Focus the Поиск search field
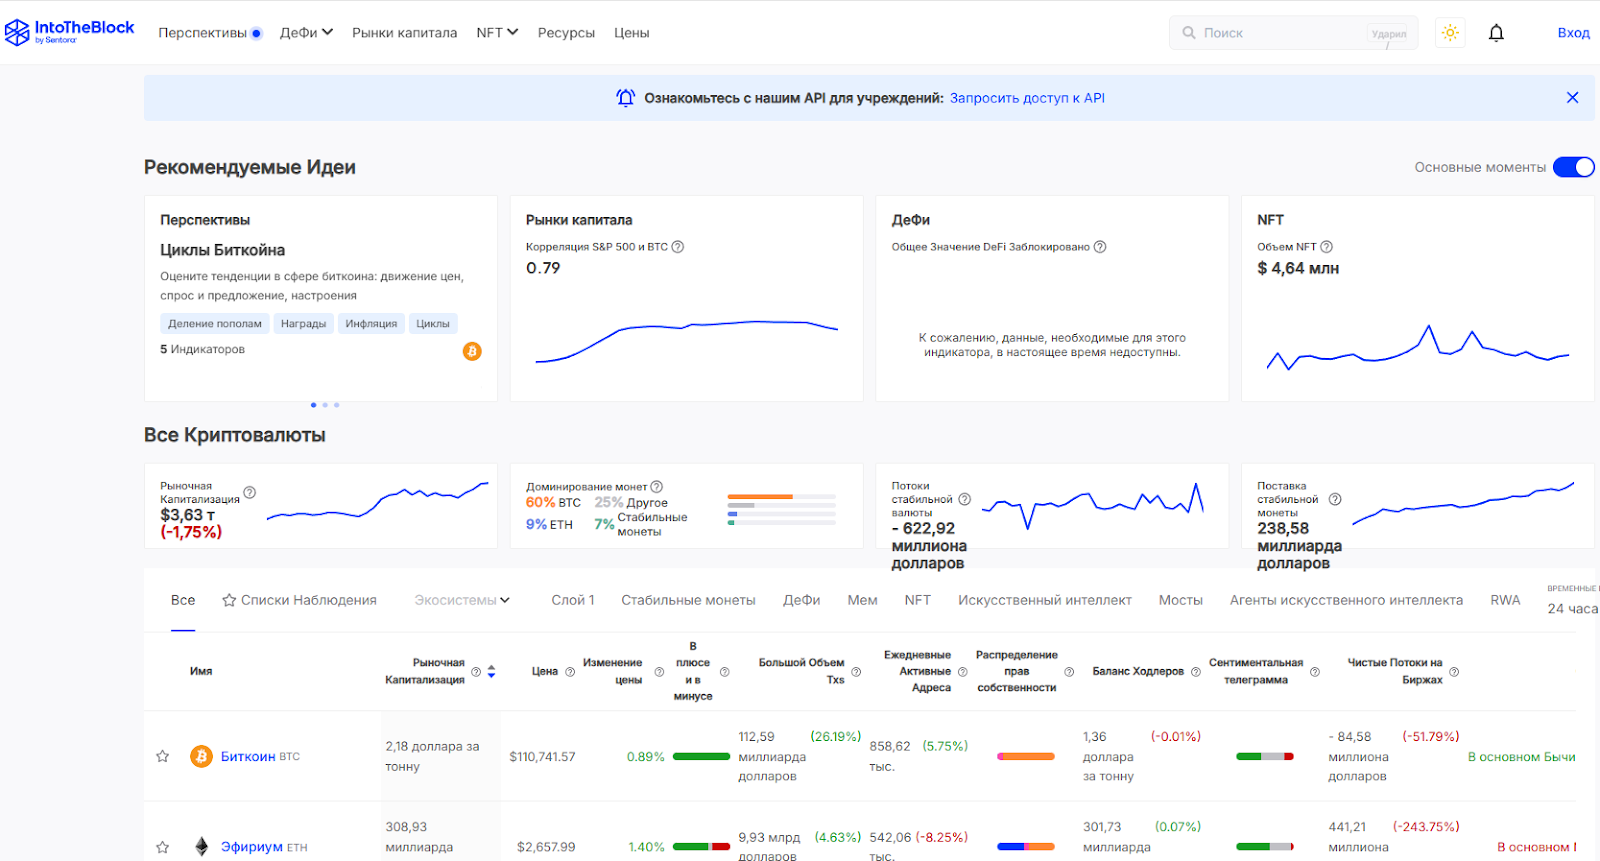This screenshot has width=1600, height=861. pos(1293,33)
